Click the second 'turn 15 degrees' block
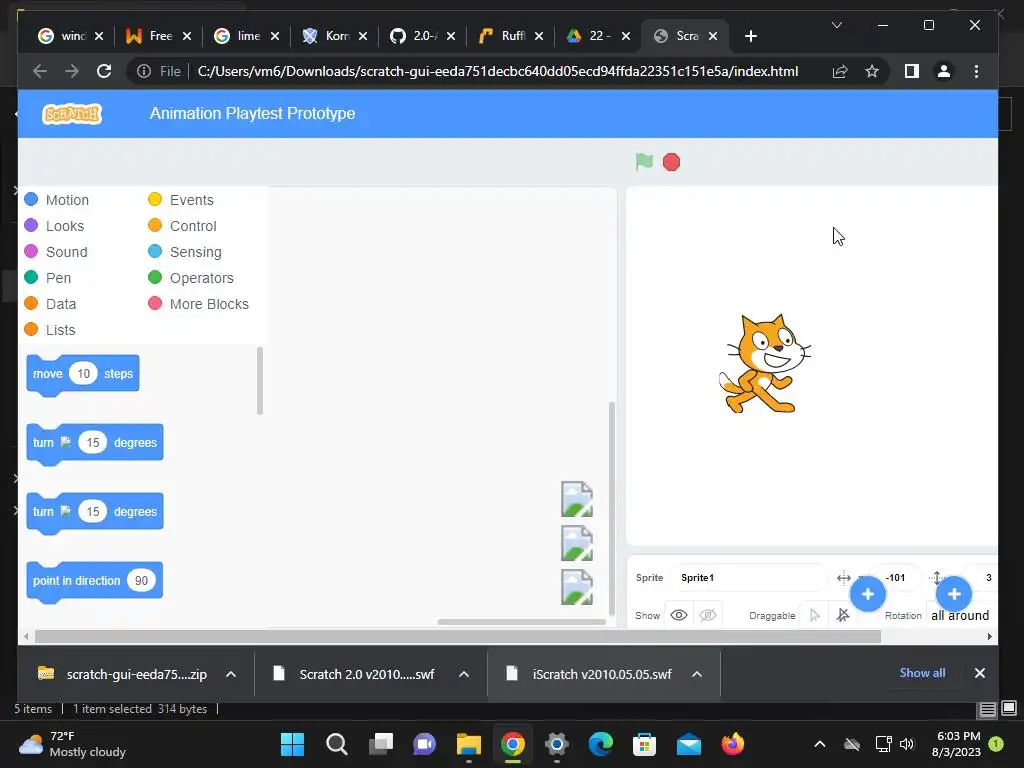 click(x=95, y=513)
